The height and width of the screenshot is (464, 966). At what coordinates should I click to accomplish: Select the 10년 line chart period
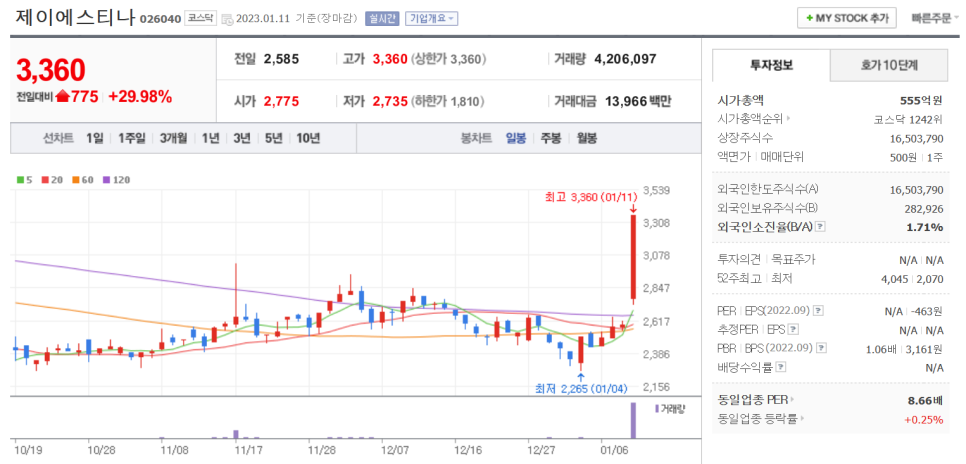click(x=308, y=138)
